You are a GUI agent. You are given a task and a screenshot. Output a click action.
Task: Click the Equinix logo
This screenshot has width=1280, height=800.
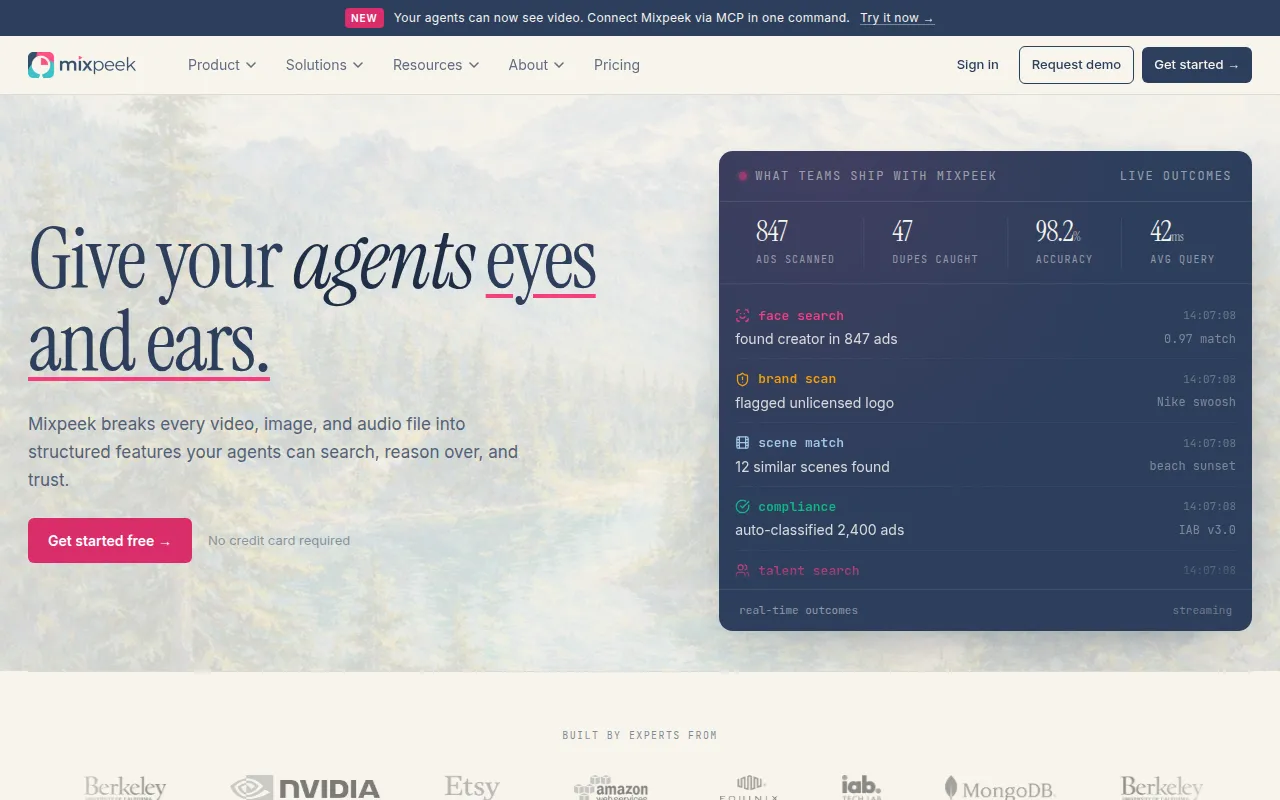[x=749, y=788]
